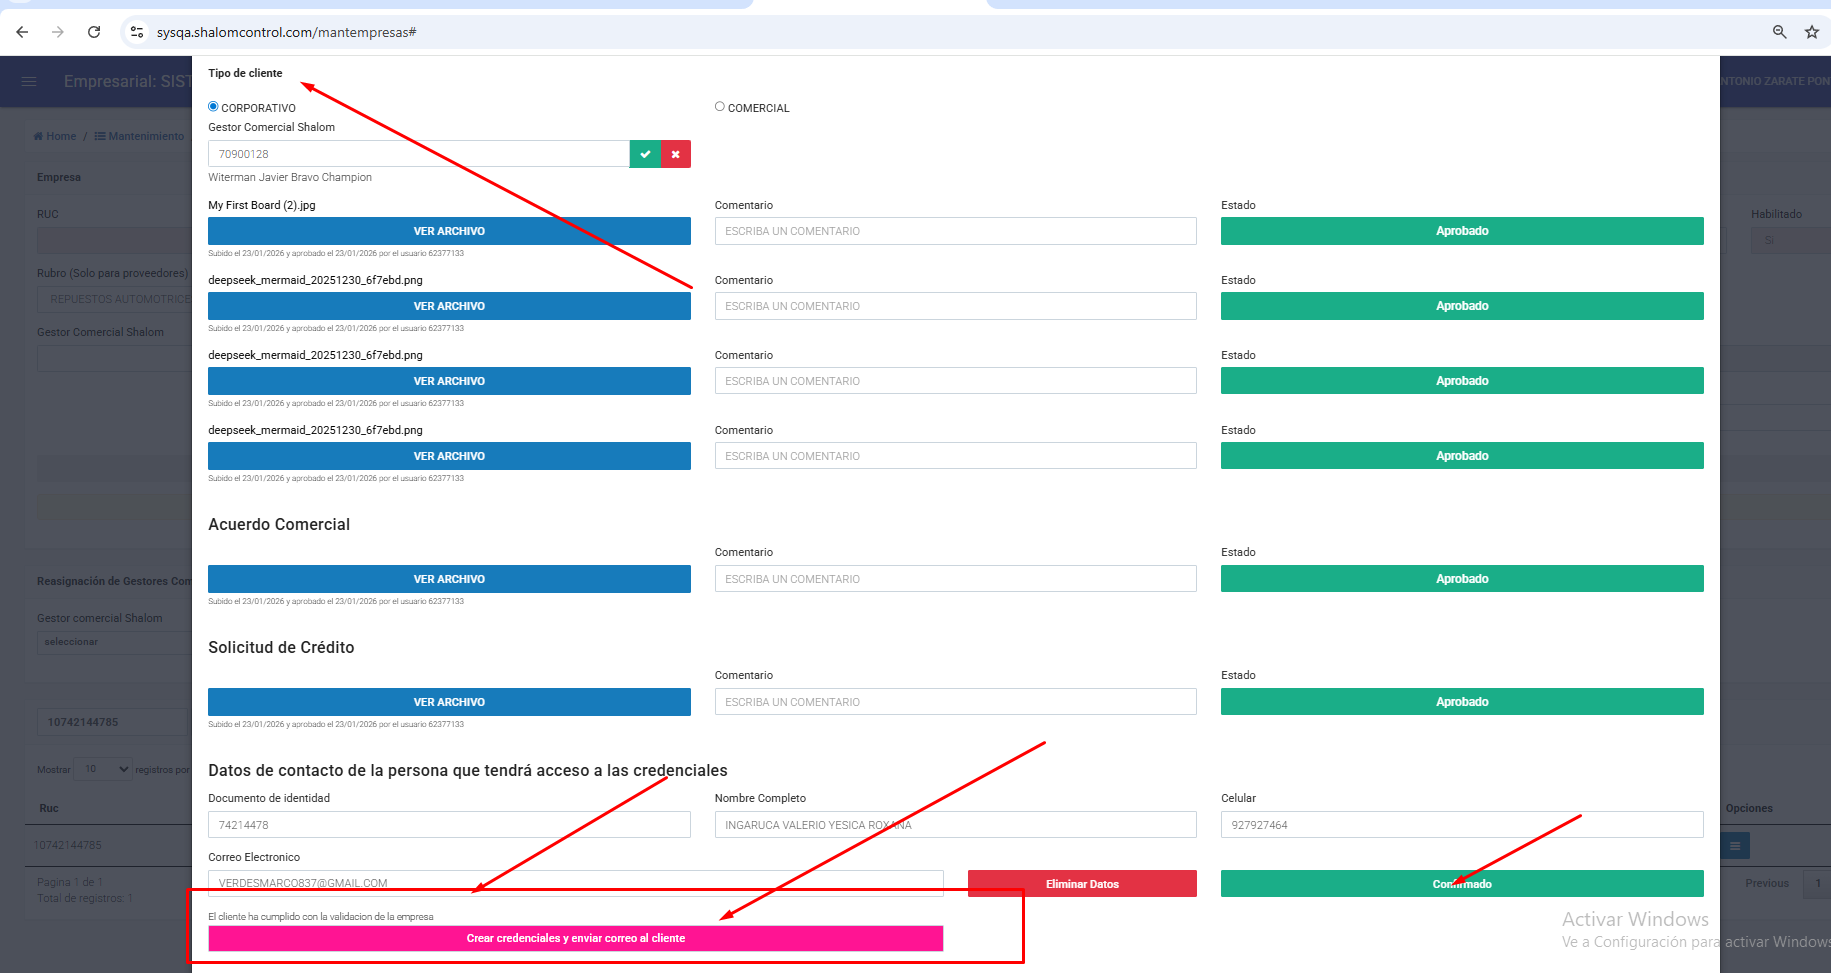Bookmark this page with star icon

(1811, 32)
